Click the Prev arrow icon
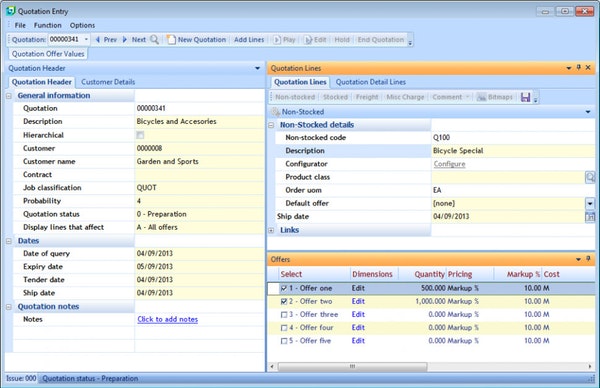Viewport: 600px width, 388px height. coord(98,39)
